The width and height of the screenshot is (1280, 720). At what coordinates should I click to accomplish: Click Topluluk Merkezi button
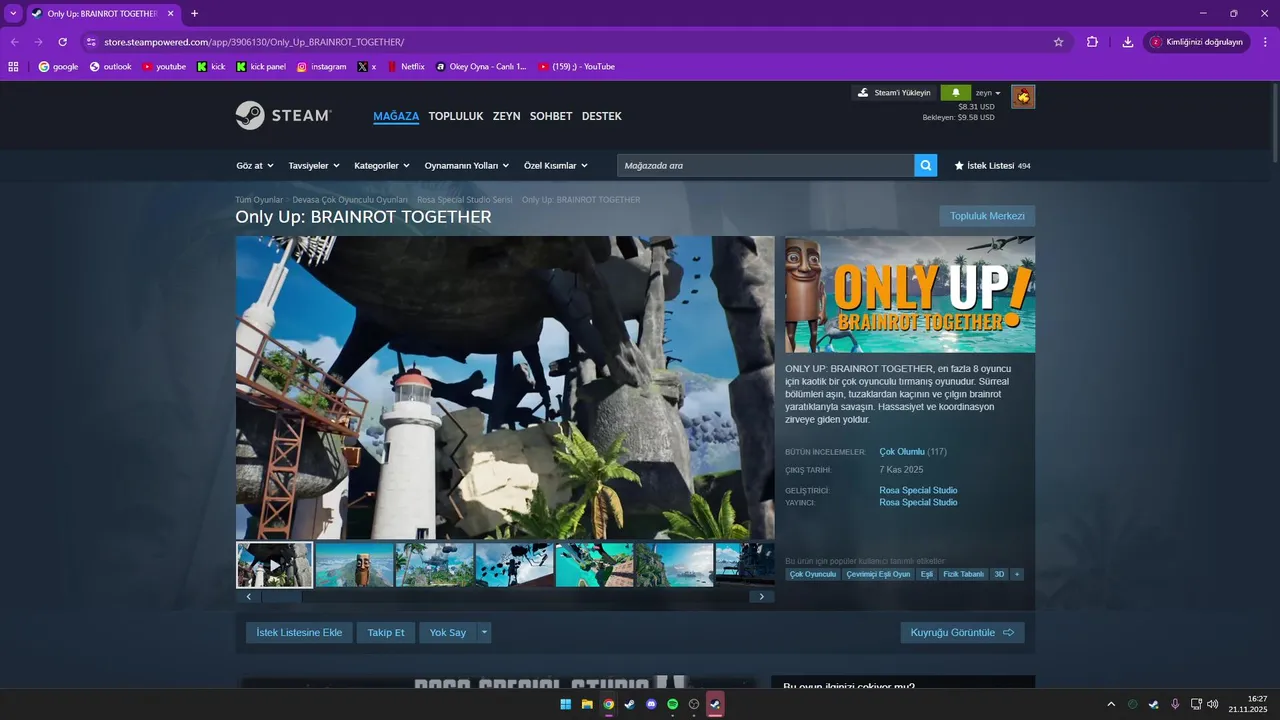pyautogui.click(x=987, y=216)
